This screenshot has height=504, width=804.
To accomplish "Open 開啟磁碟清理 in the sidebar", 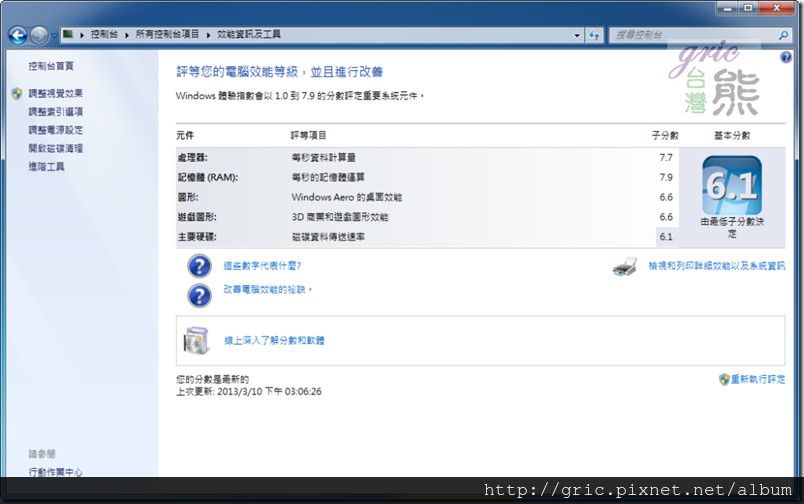I will tap(55, 149).
